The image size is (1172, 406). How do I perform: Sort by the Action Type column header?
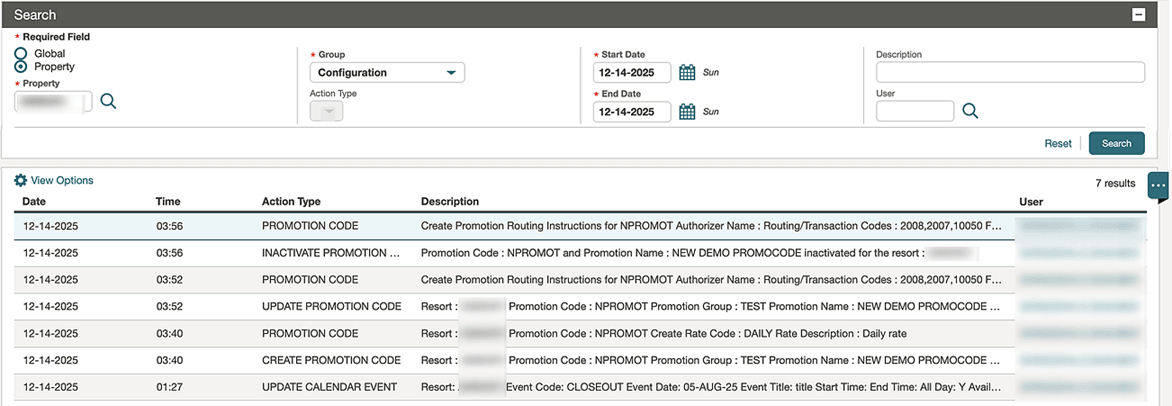291,201
